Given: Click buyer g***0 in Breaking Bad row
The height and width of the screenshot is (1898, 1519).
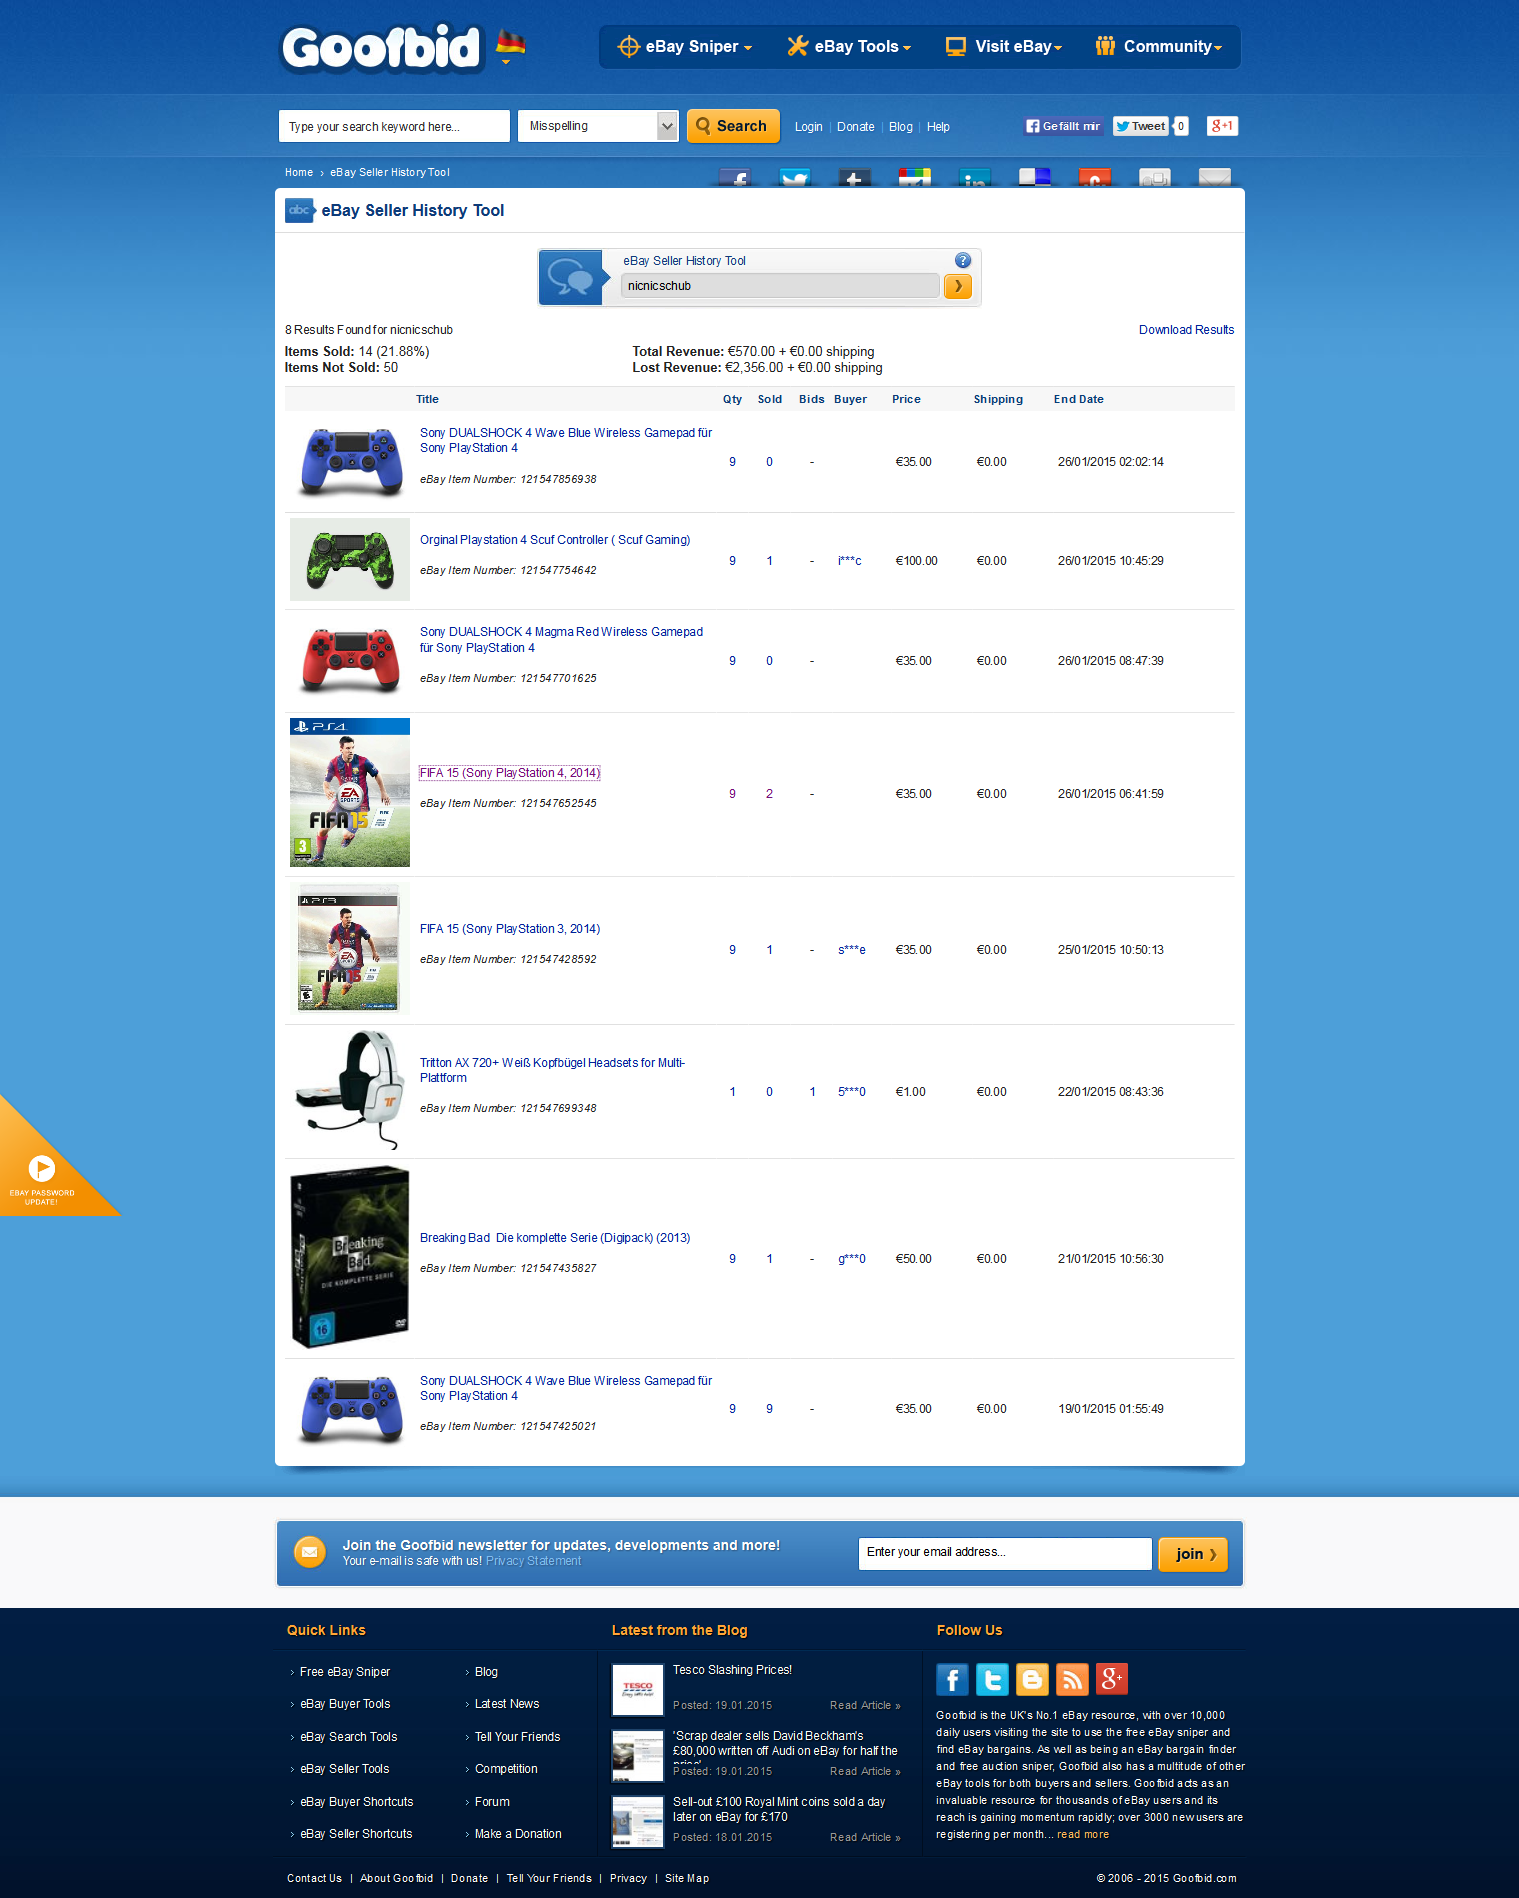Looking at the screenshot, I should pyautogui.click(x=852, y=1259).
